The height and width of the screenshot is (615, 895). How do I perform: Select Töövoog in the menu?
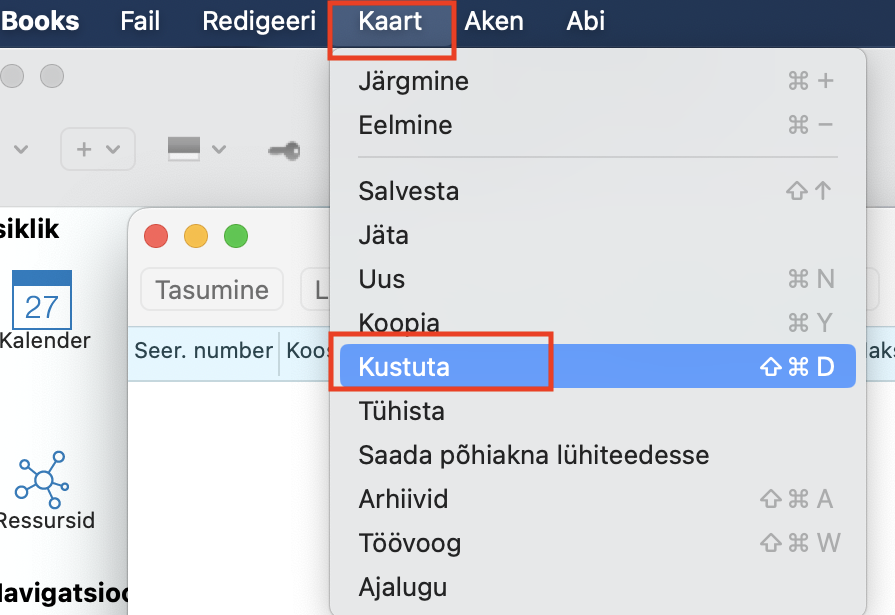click(409, 543)
